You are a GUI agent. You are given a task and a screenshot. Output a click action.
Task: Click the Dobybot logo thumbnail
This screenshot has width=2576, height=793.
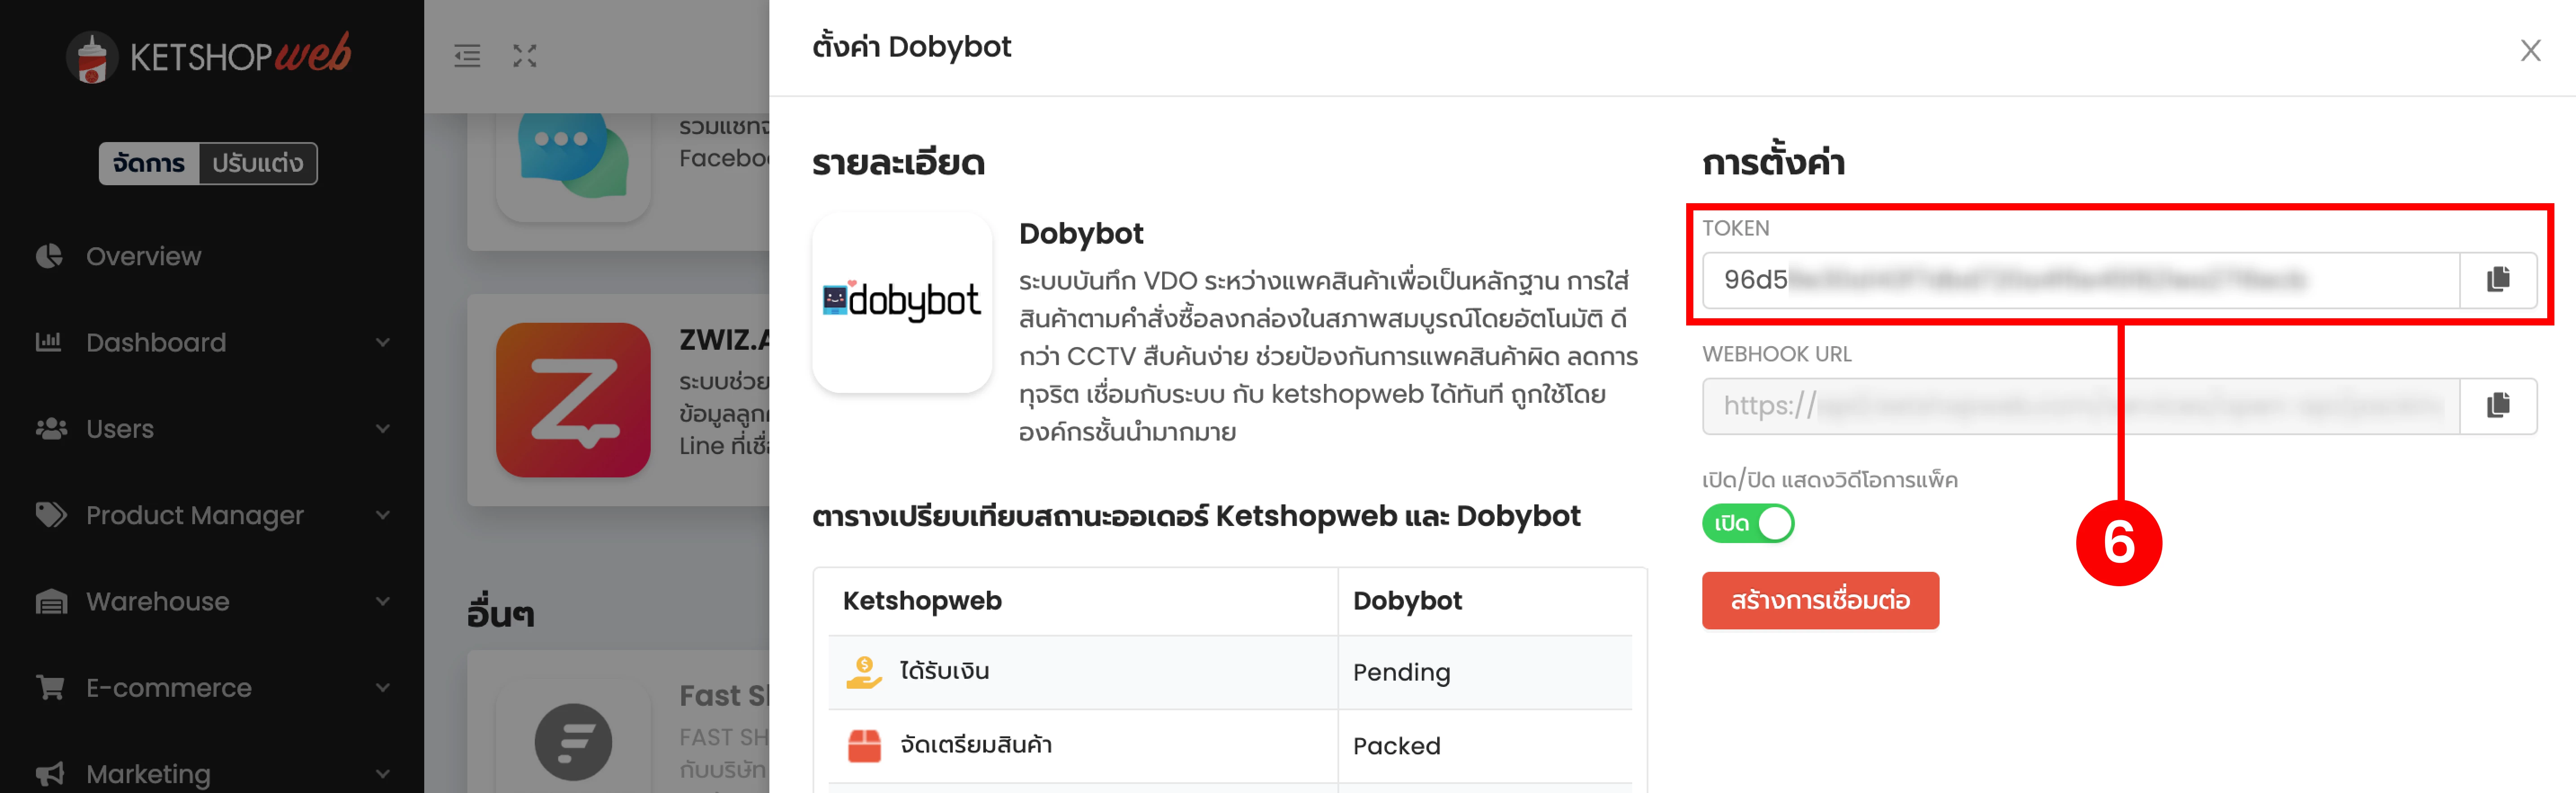click(902, 301)
